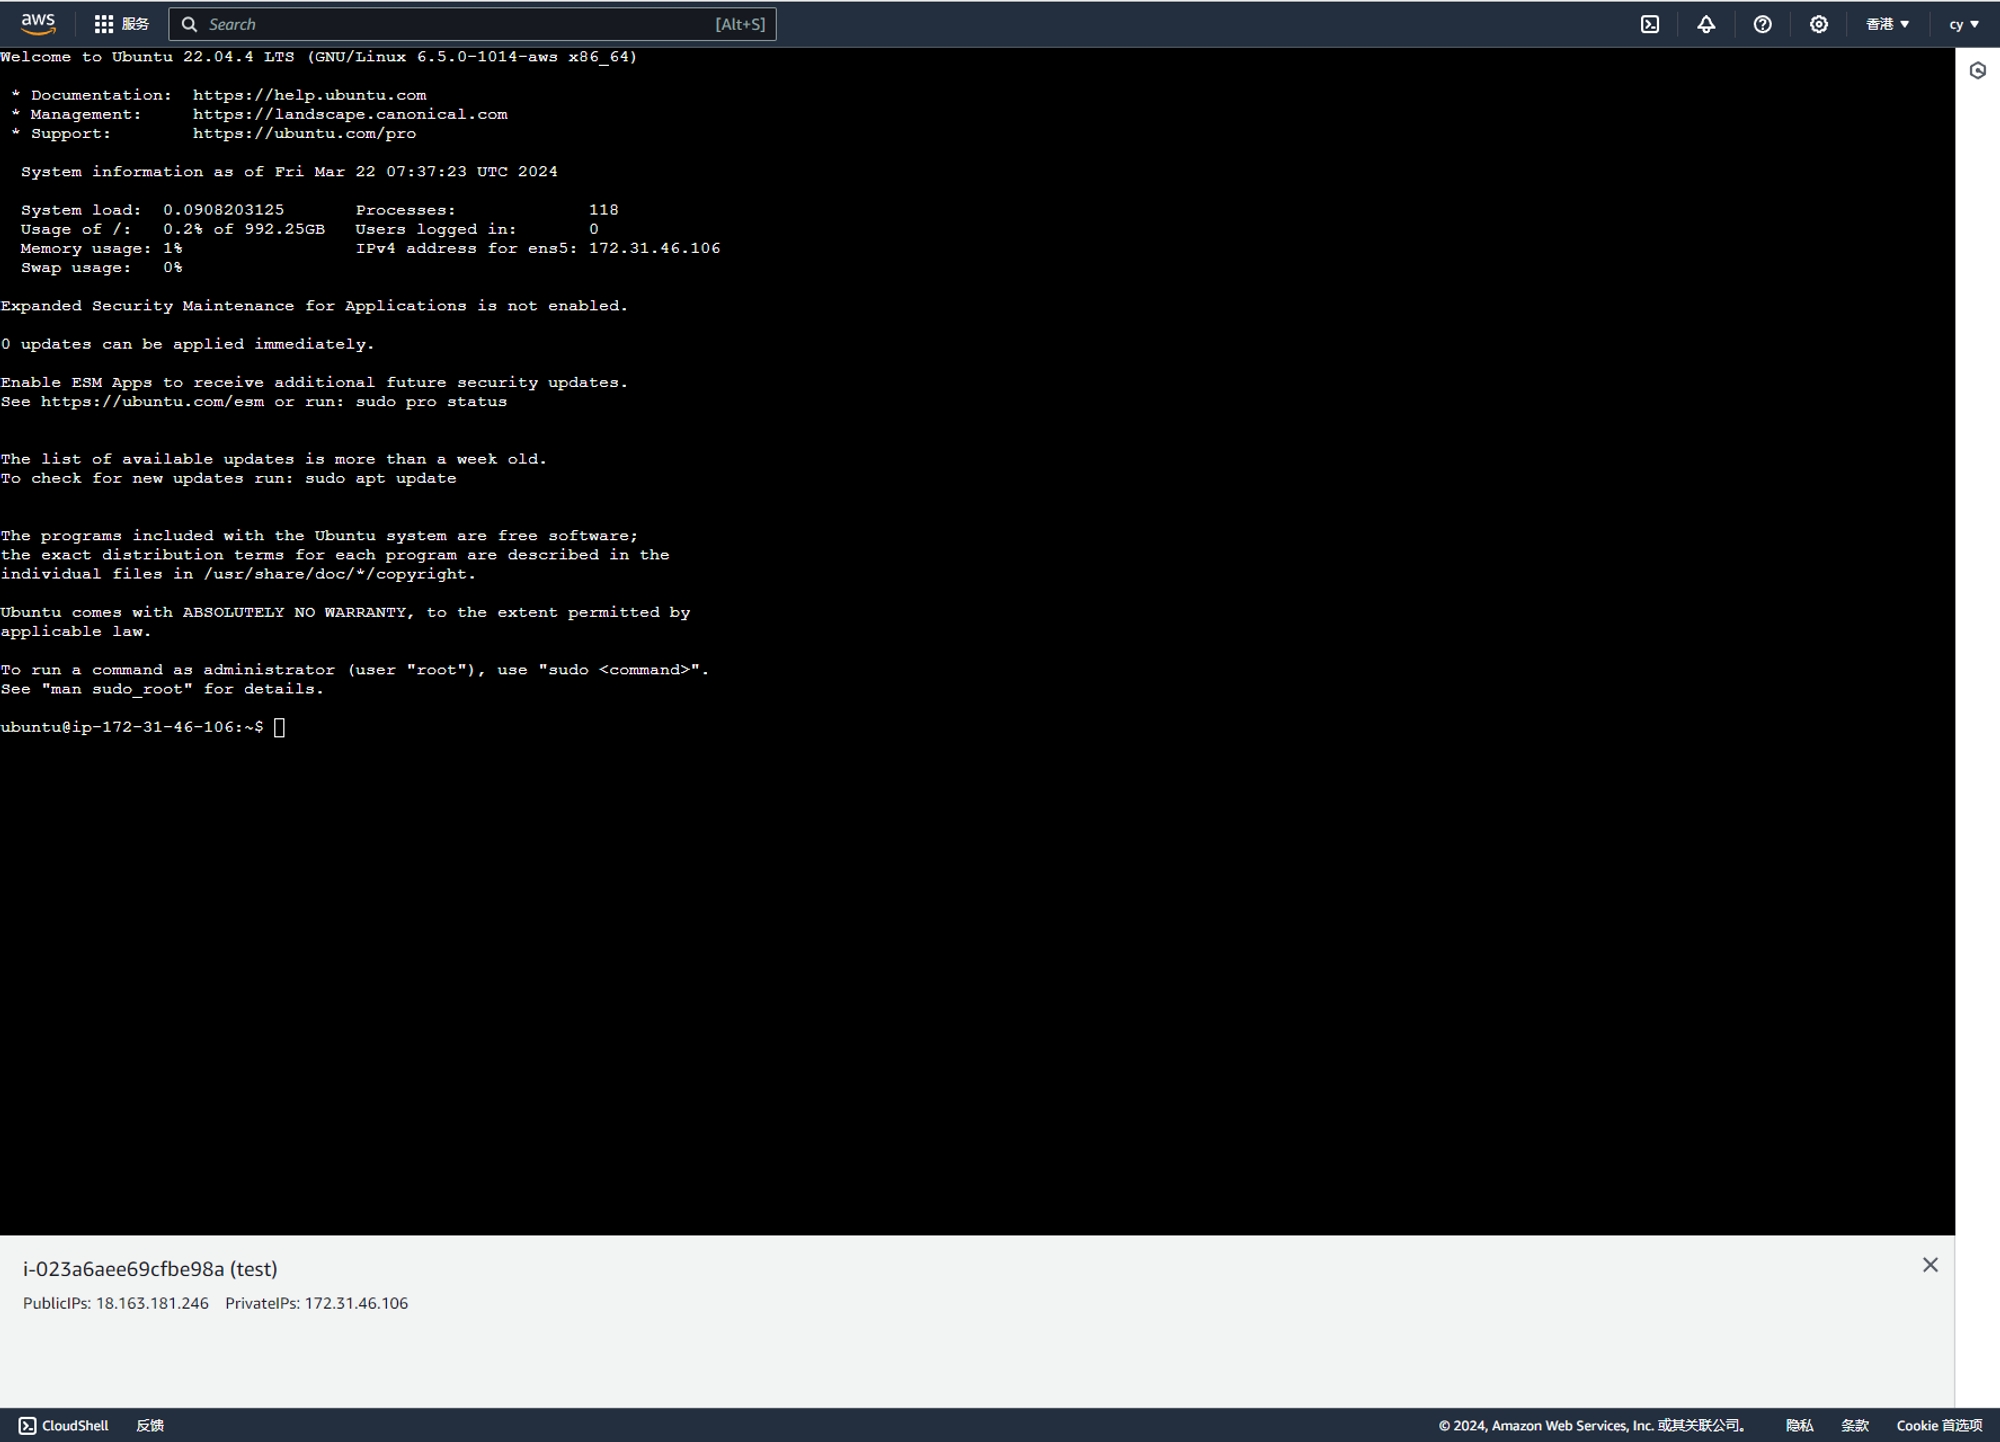Open Cookie 首选项 preferences
The height and width of the screenshot is (1442, 2000).
[1938, 1425]
